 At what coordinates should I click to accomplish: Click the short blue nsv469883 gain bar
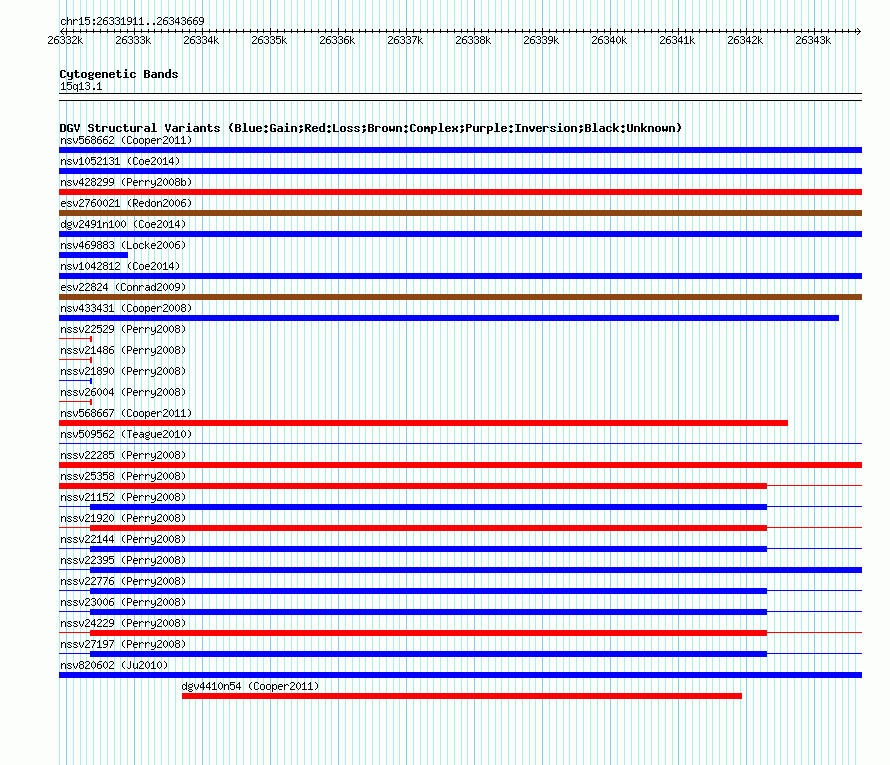click(94, 255)
